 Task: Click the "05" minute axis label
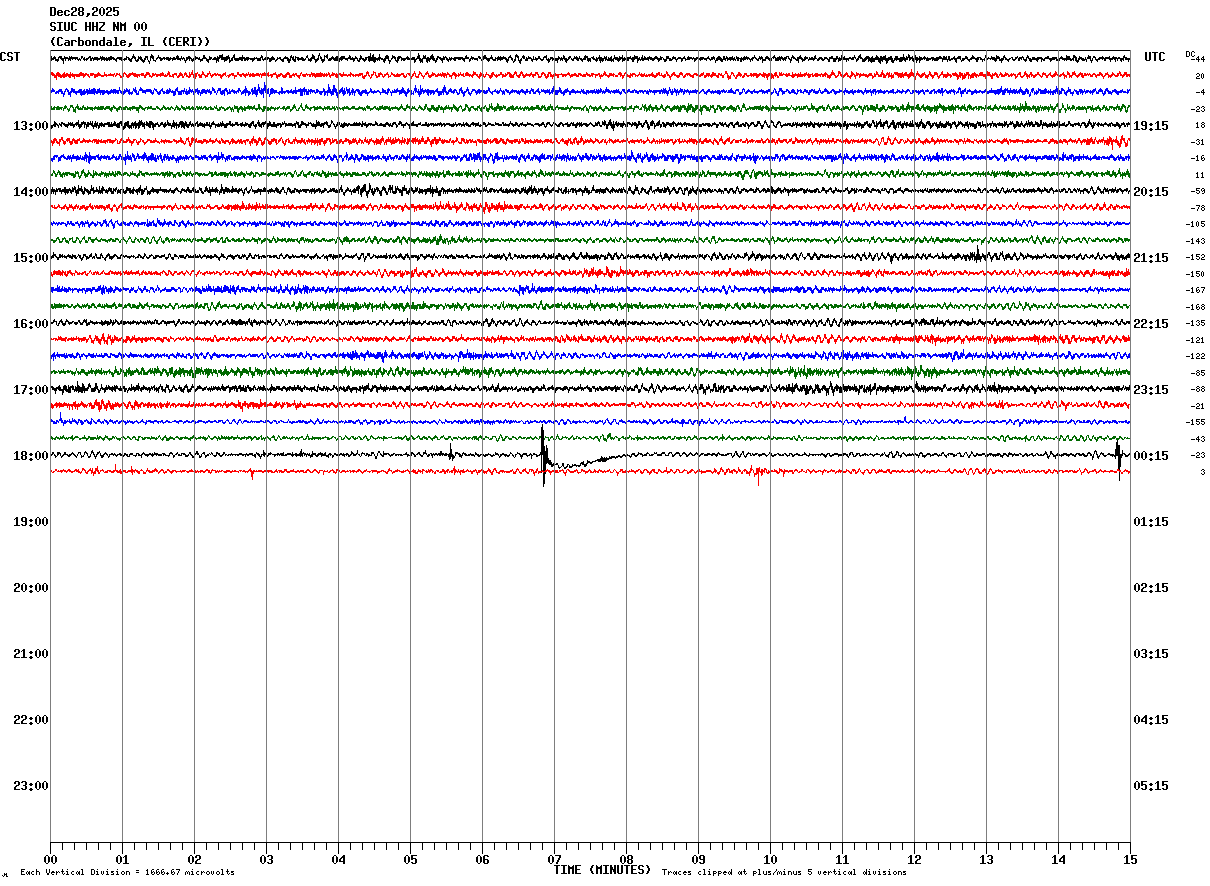[x=410, y=860]
